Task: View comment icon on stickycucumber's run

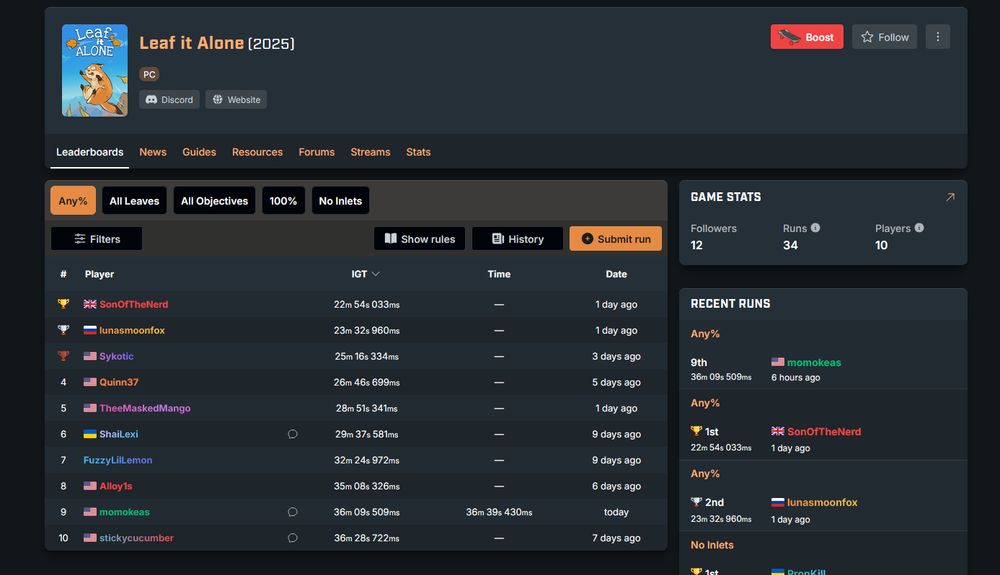Action: point(293,538)
